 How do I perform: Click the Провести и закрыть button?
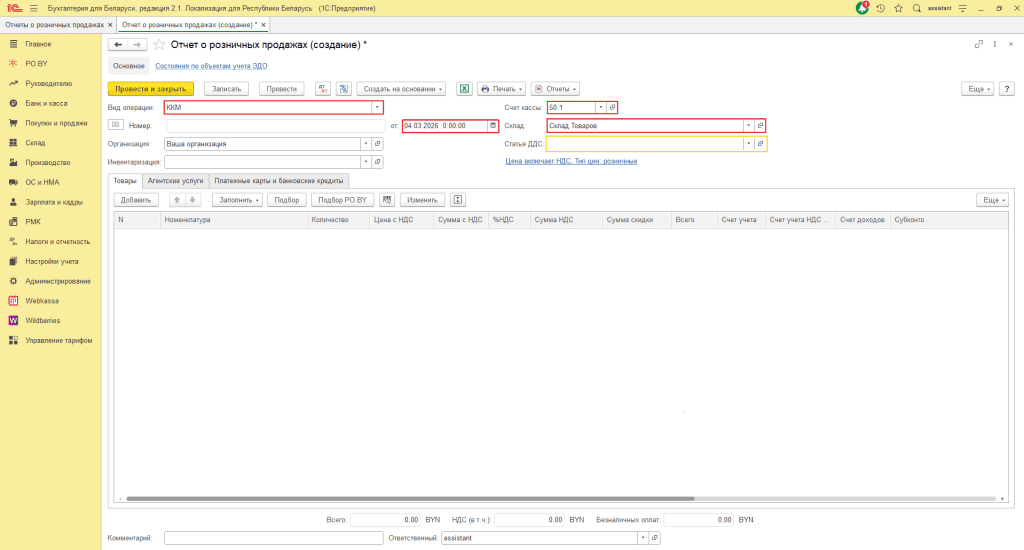point(150,89)
